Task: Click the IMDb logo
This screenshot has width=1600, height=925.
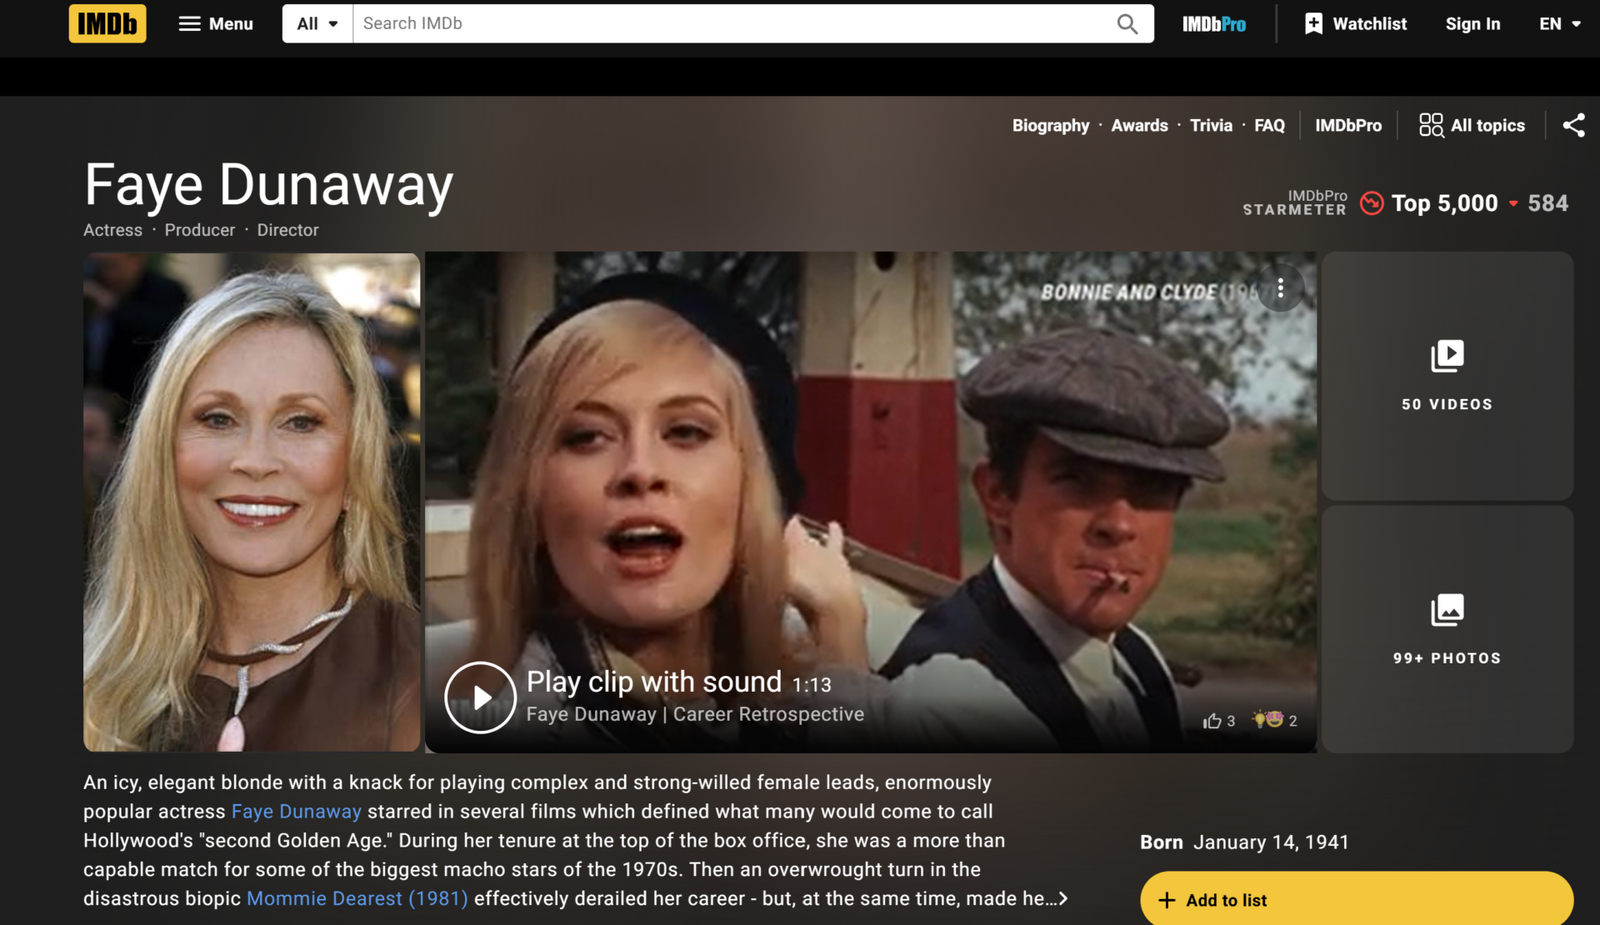Action: pos(107,23)
